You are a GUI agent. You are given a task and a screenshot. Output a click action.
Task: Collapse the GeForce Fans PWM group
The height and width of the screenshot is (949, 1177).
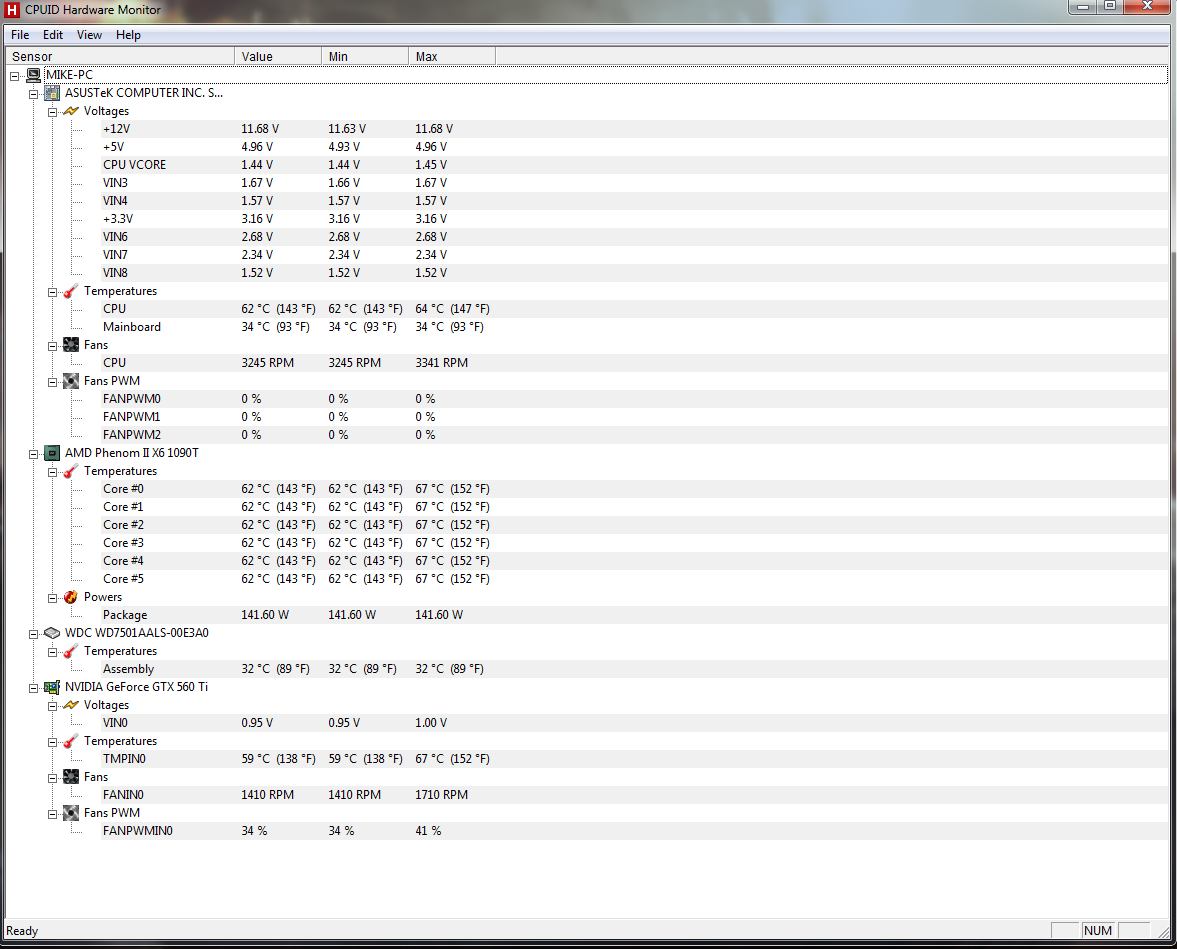point(53,814)
